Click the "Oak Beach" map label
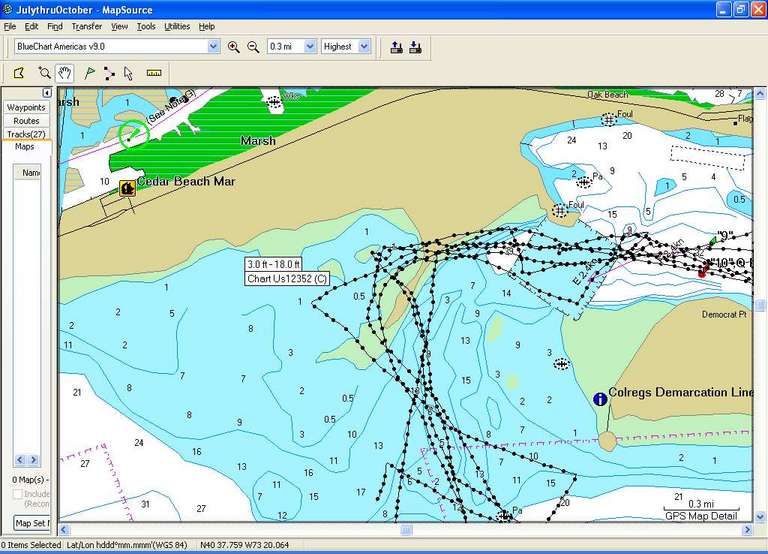 tap(607, 95)
